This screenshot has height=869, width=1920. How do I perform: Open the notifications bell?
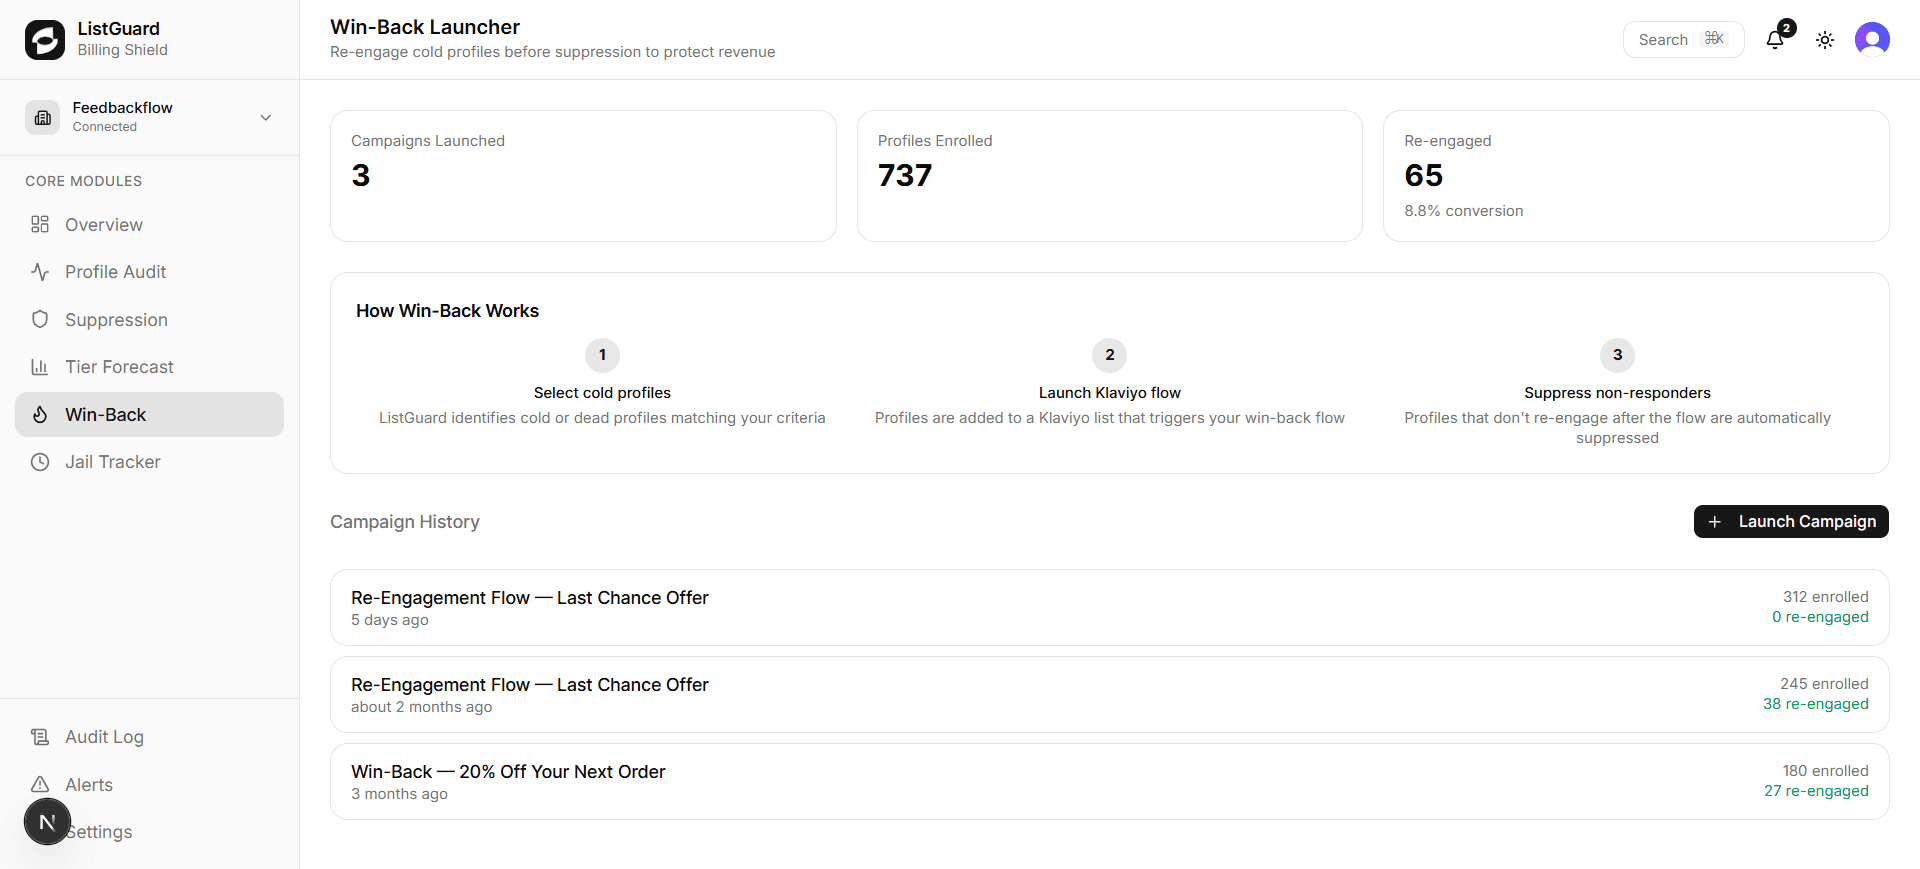coord(1775,40)
